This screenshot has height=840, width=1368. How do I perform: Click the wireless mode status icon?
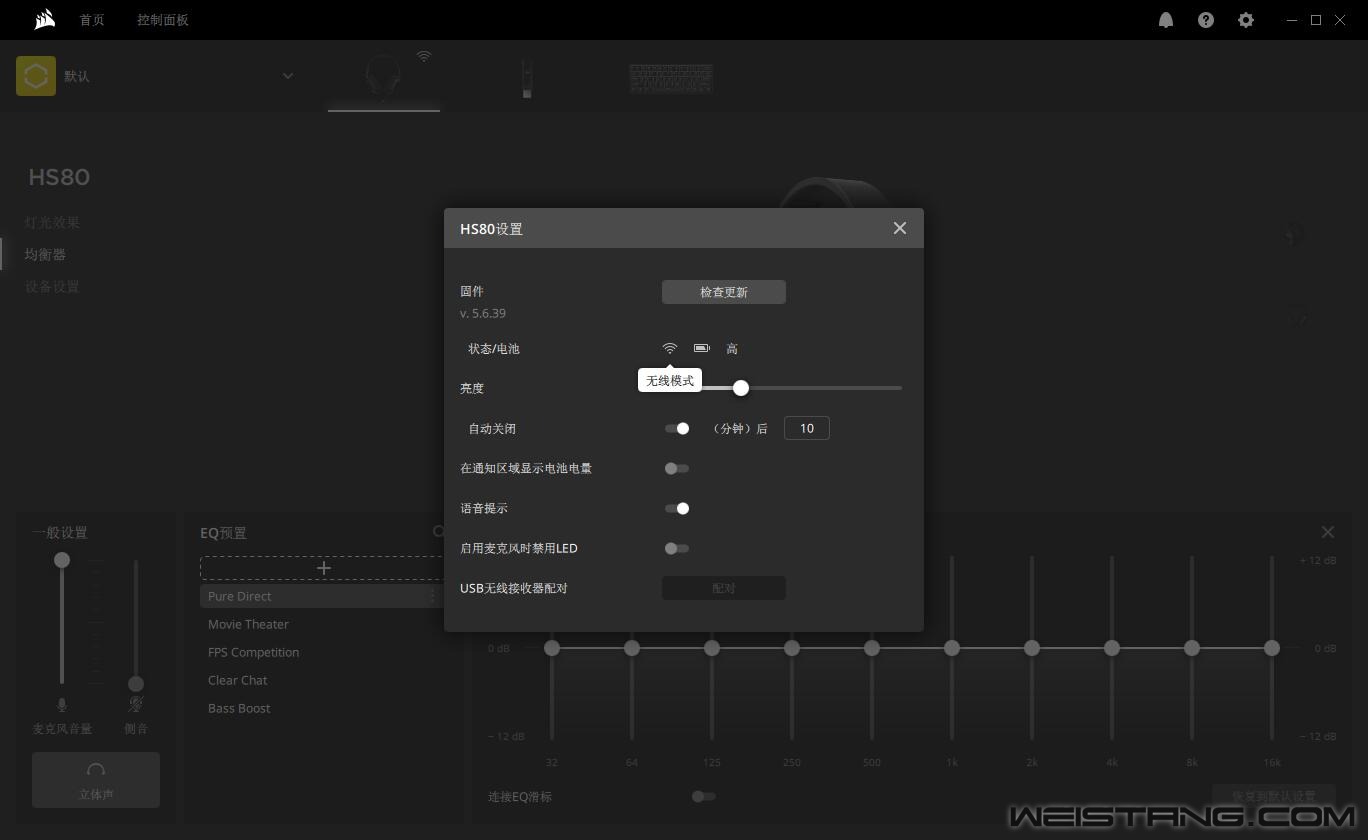(670, 348)
